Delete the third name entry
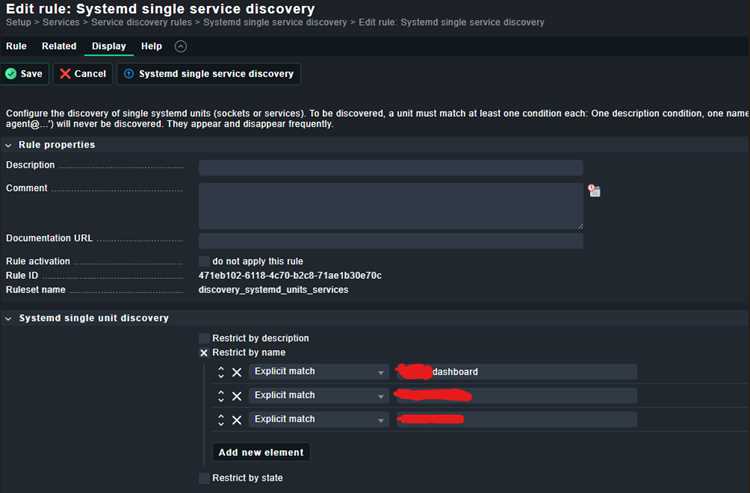This screenshot has height=493, width=750. 237,420
